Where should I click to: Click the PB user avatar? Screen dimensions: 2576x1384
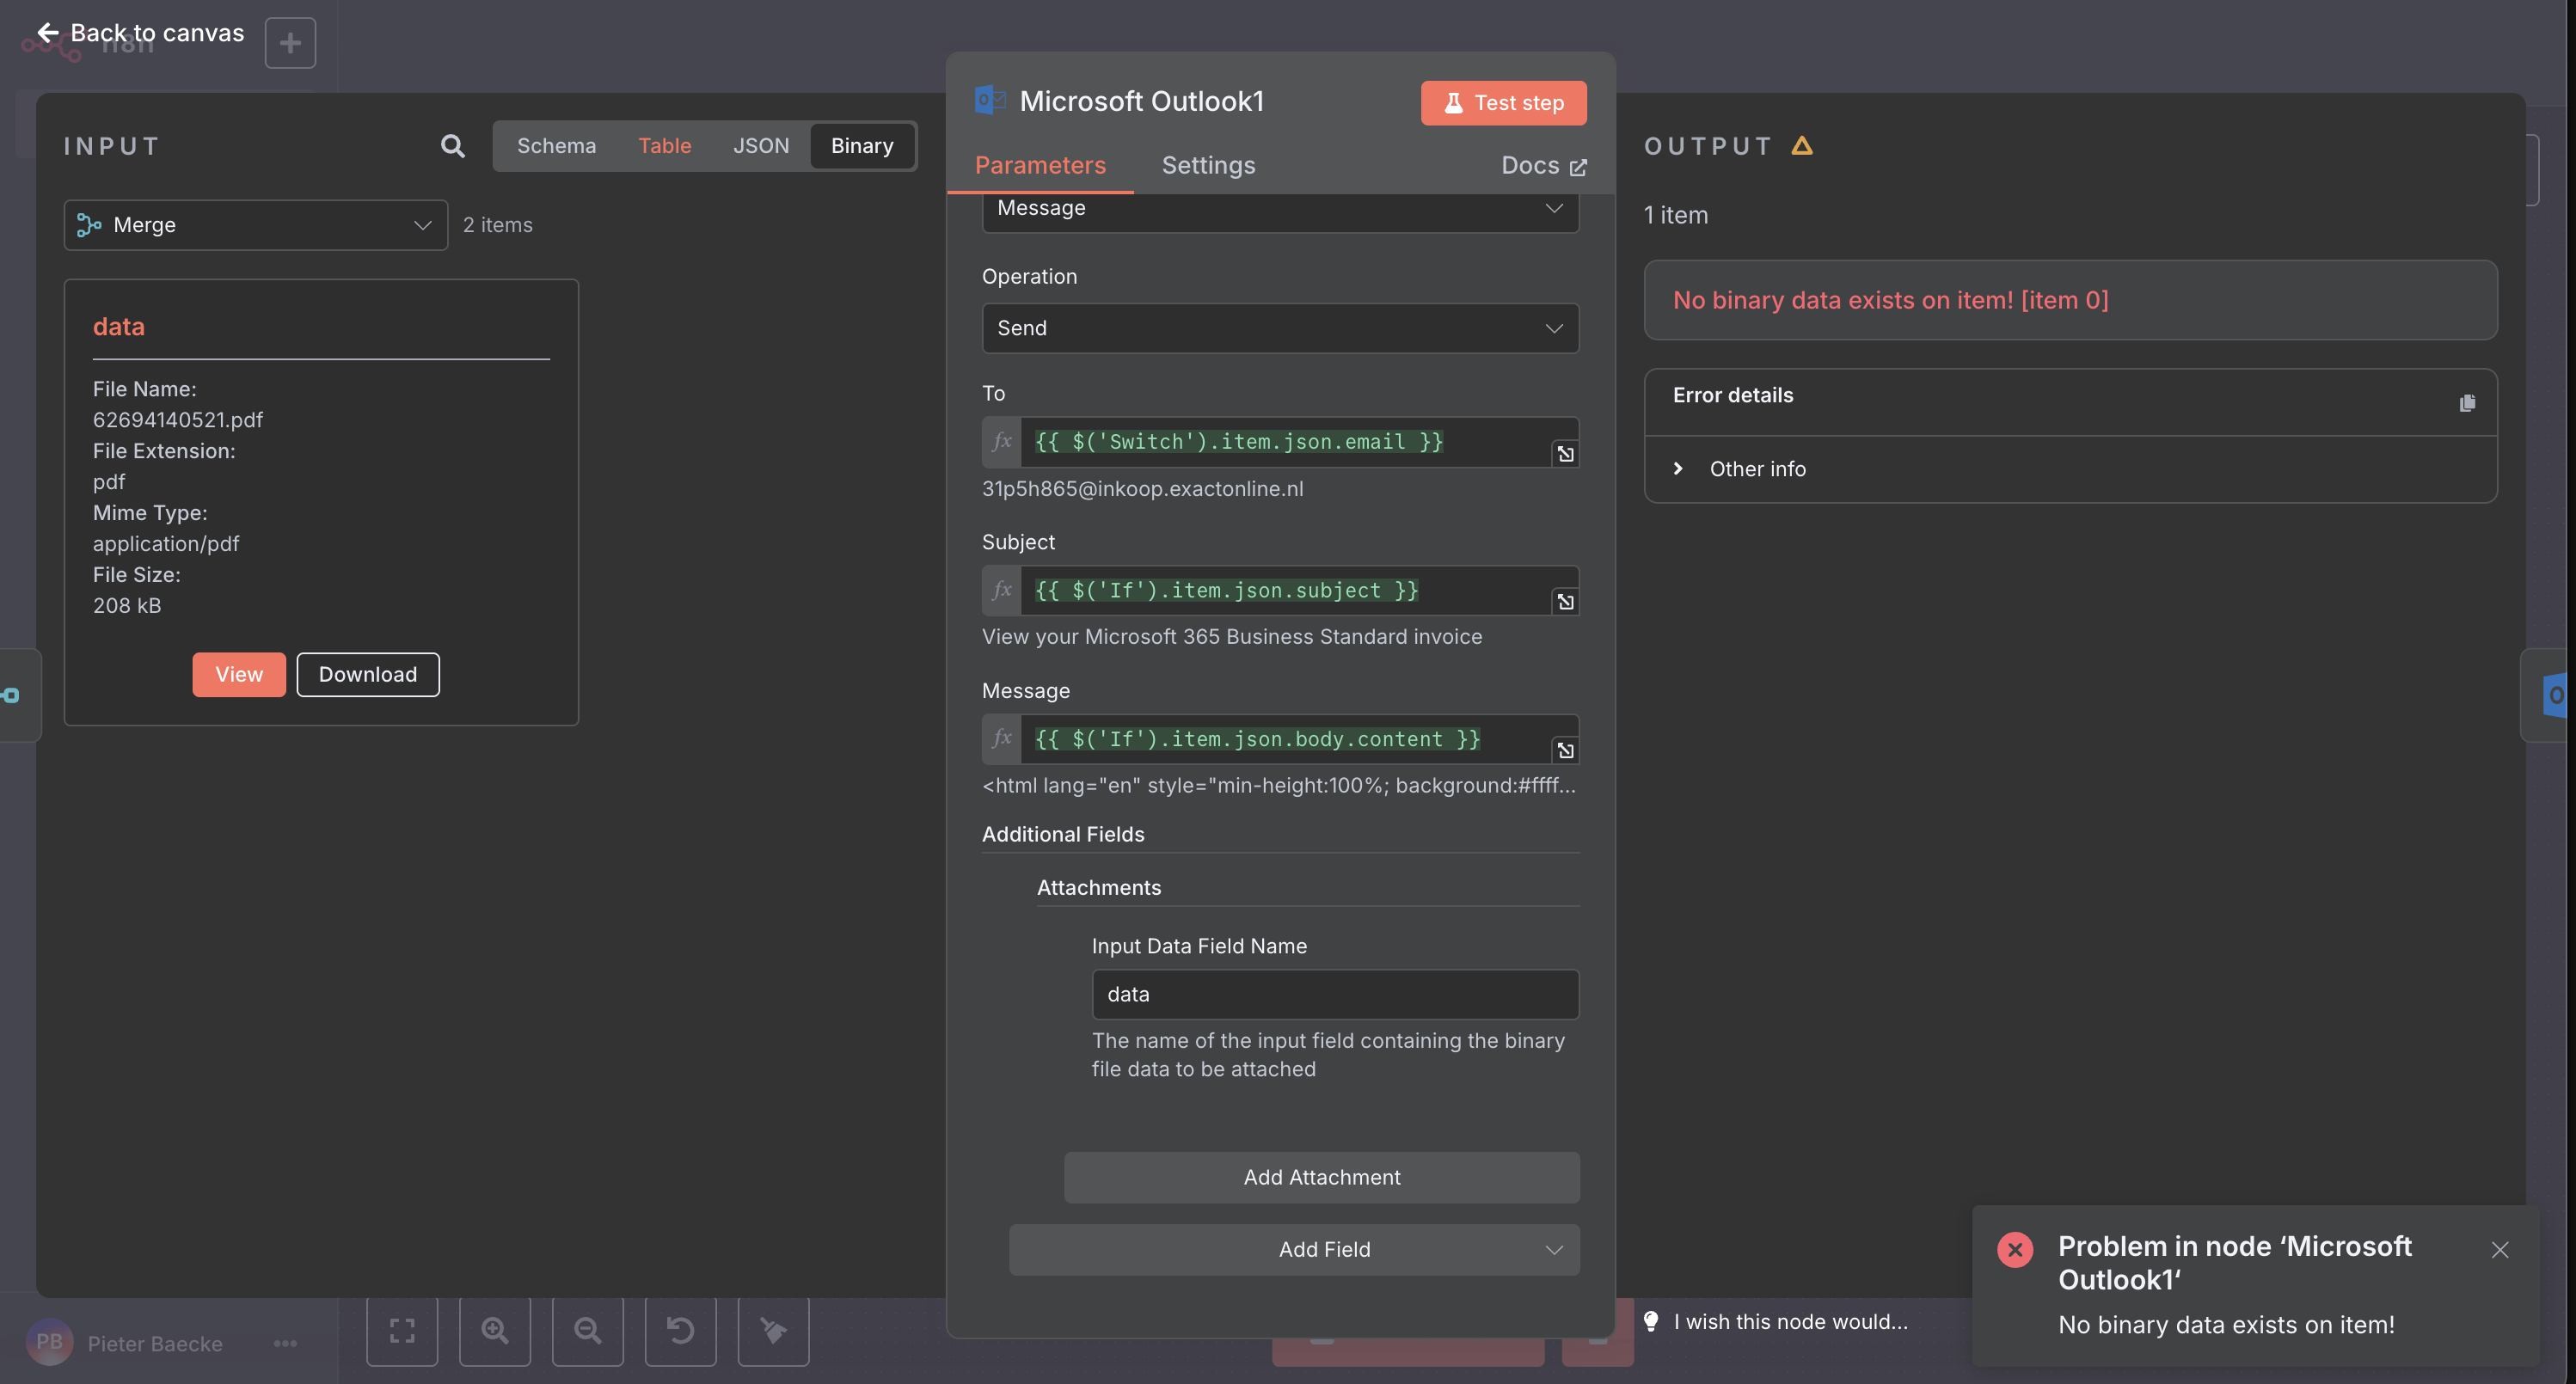point(49,1342)
